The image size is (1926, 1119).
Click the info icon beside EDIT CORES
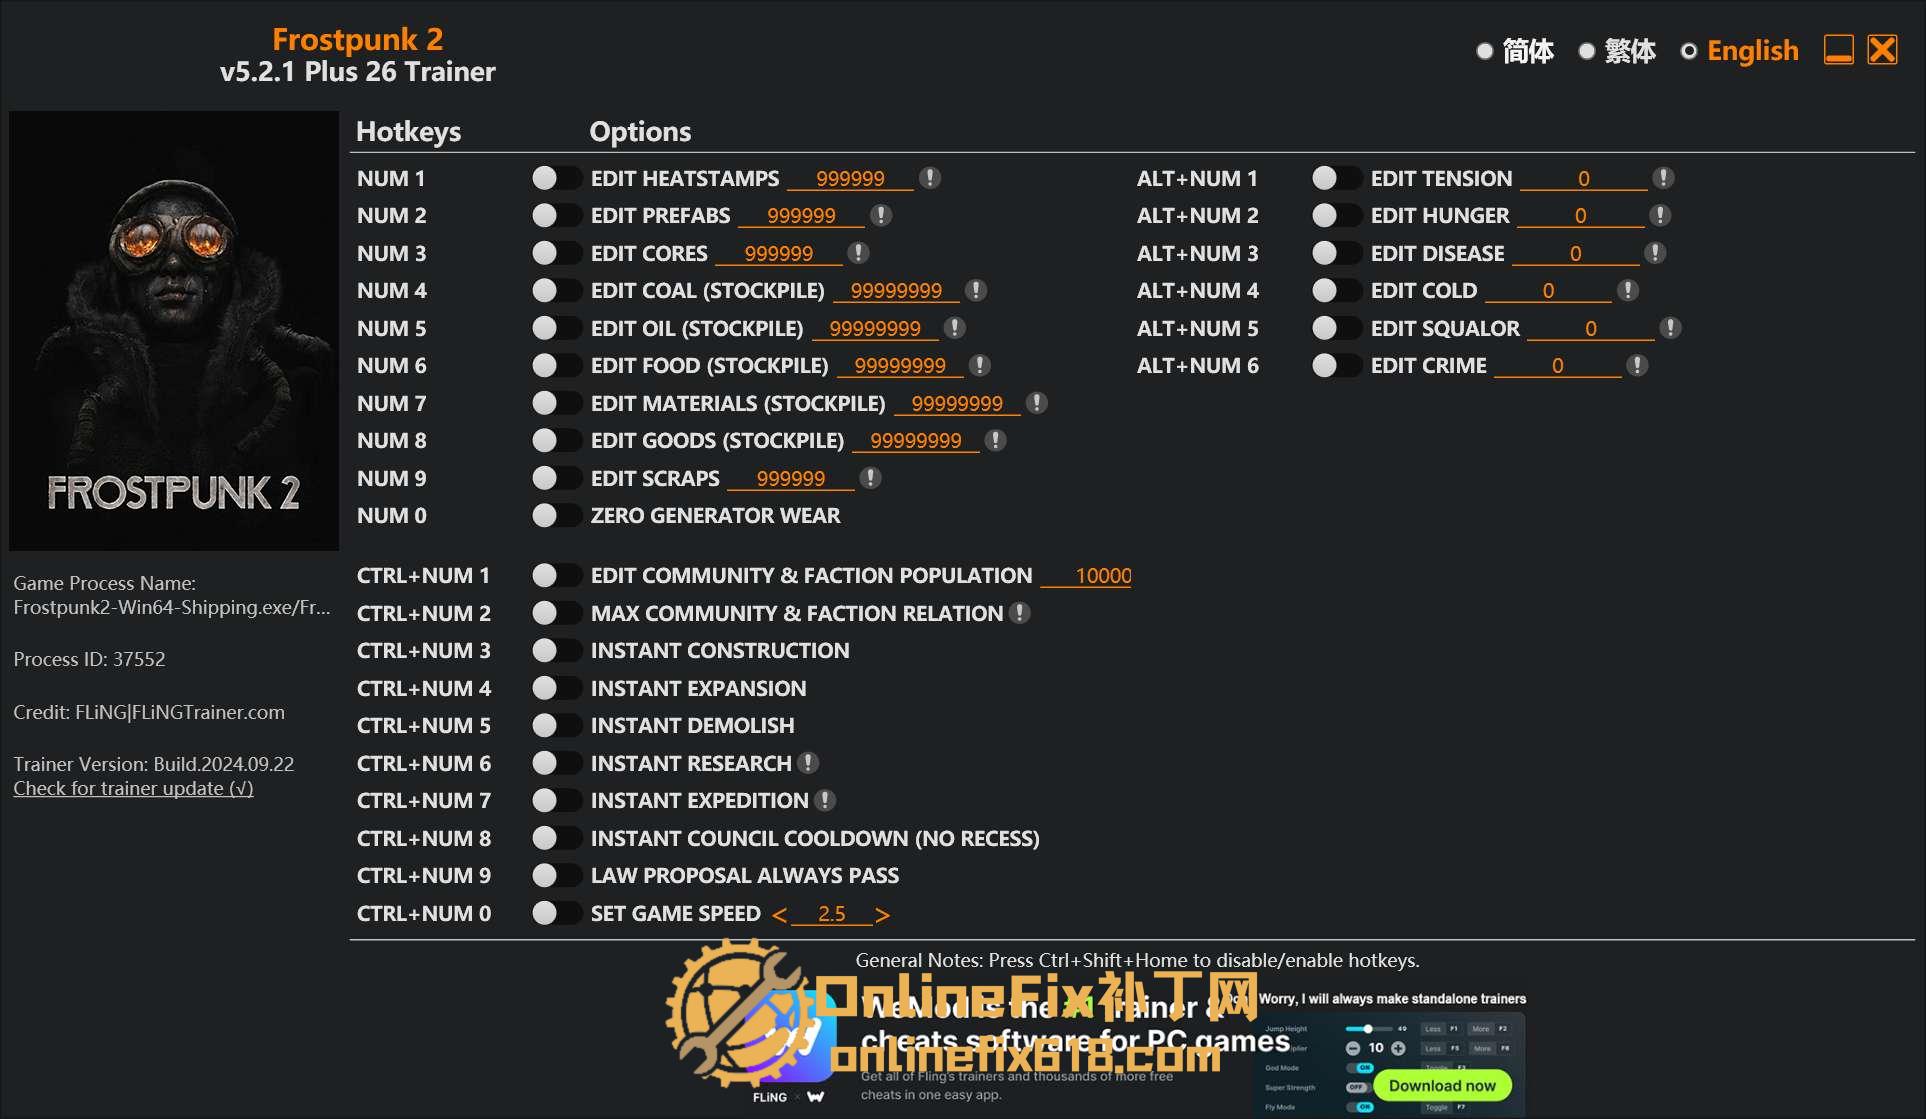pos(858,253)
